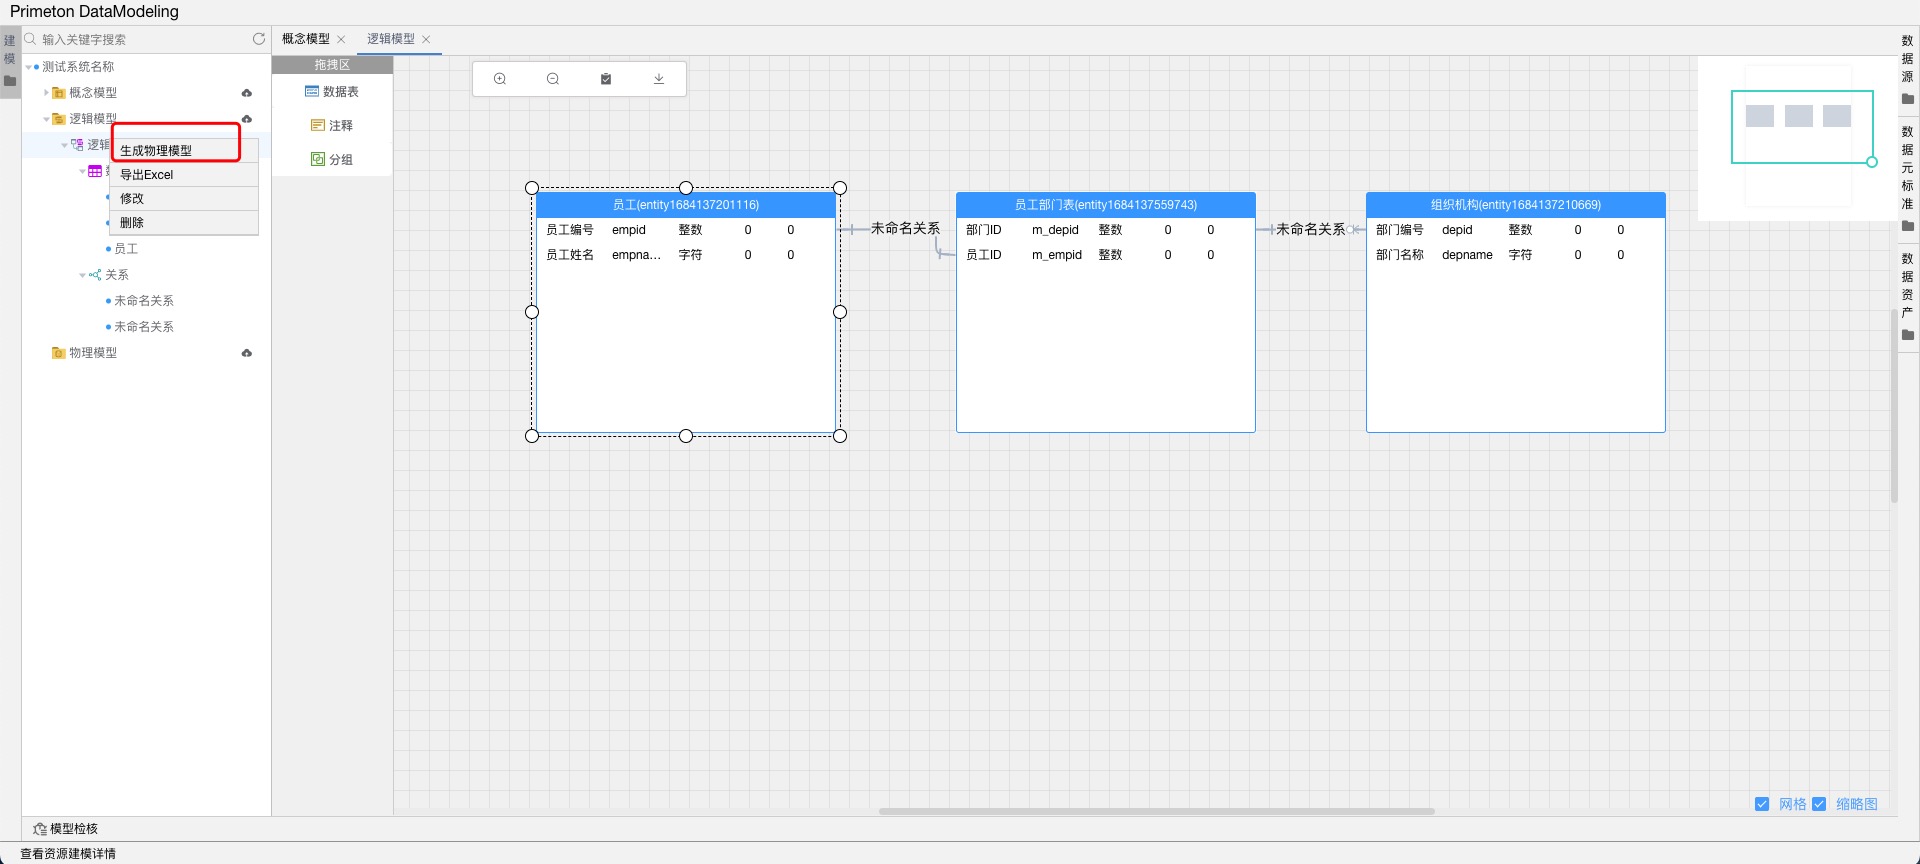Screen dimensions: 1920x864
Task: Collapse the 关系 tree node arrow
Action: 83,275
